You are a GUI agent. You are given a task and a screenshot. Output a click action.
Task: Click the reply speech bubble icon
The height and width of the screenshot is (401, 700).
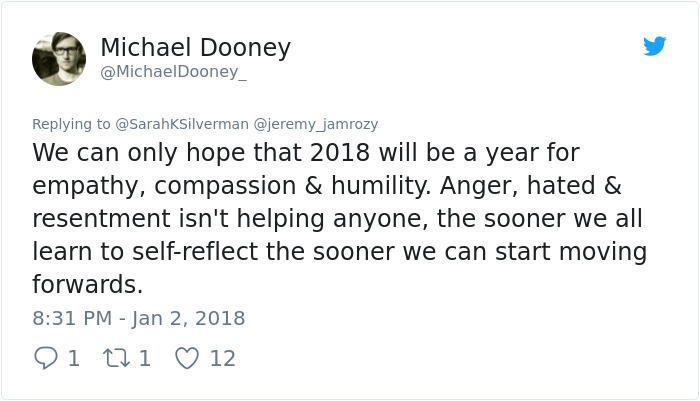click(46, 358)
